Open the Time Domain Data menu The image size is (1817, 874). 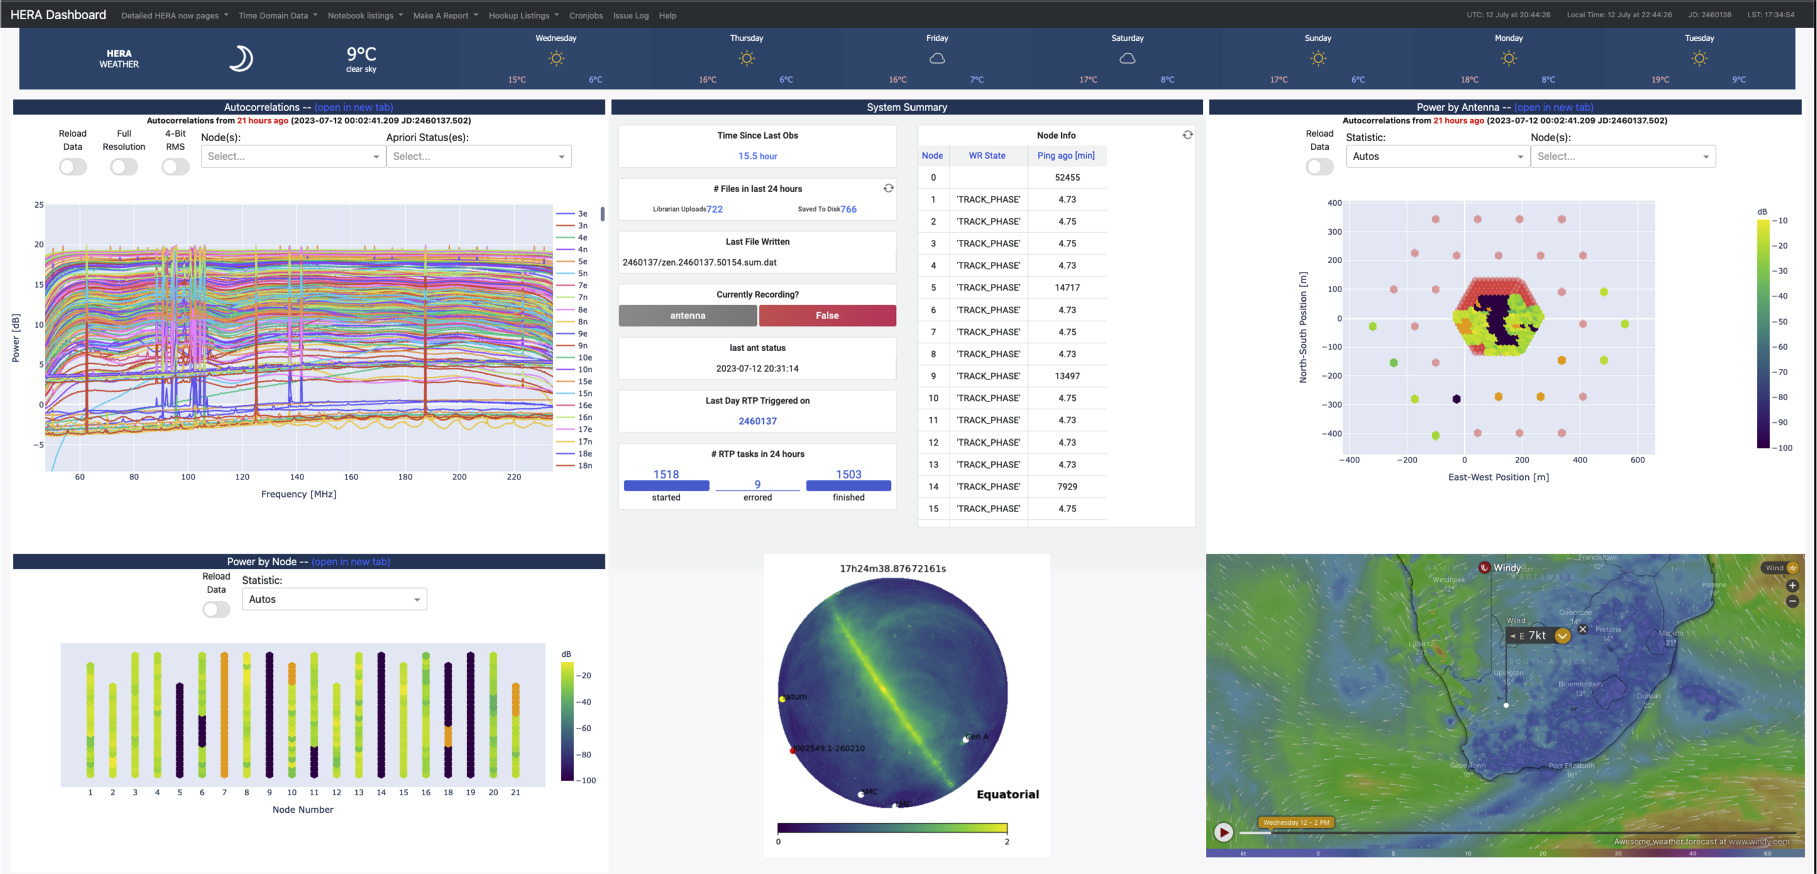pos(277,15)
